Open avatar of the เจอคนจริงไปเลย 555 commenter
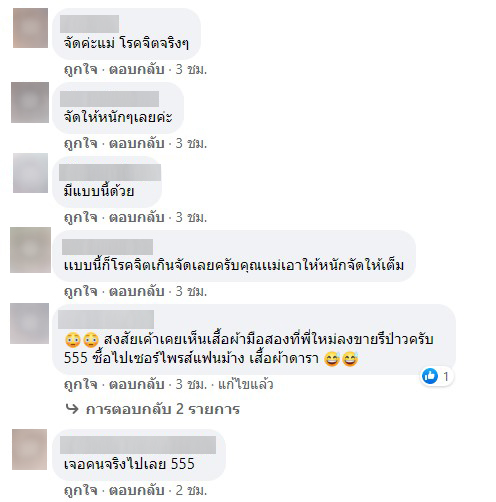Viewport: 496px width, 502px height. coord(30,449)
